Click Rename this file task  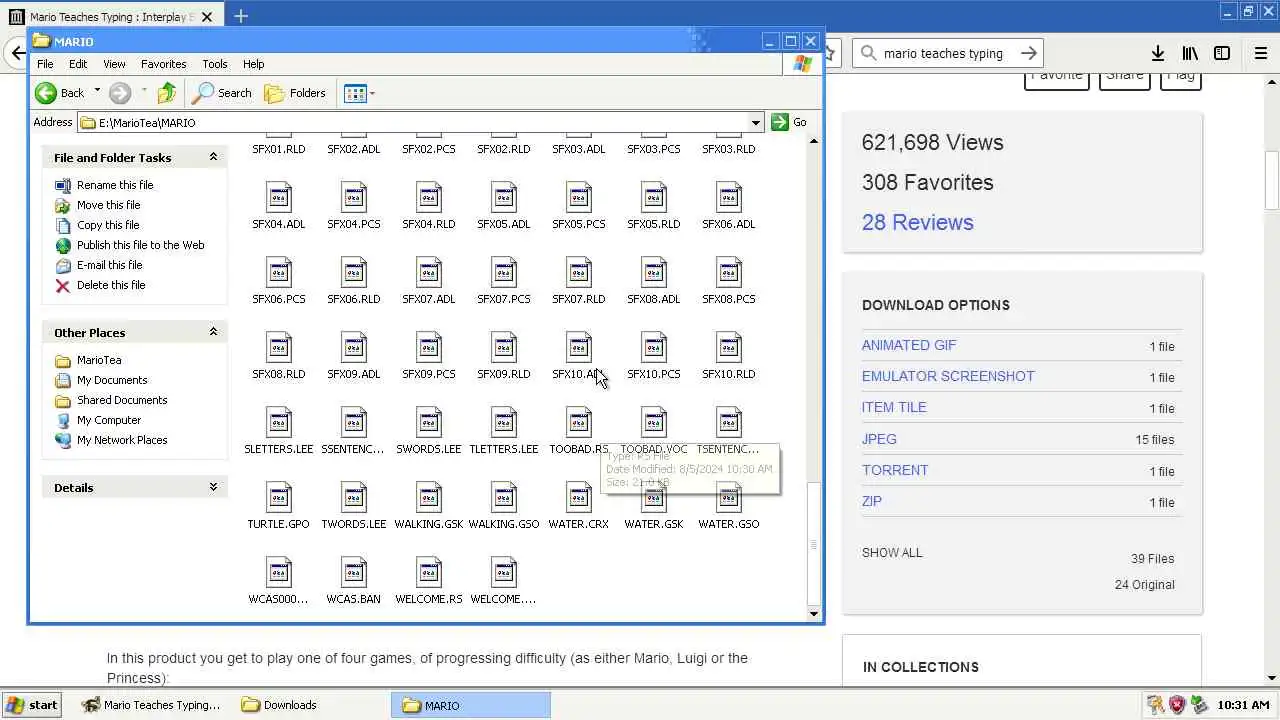click(115, 185)
